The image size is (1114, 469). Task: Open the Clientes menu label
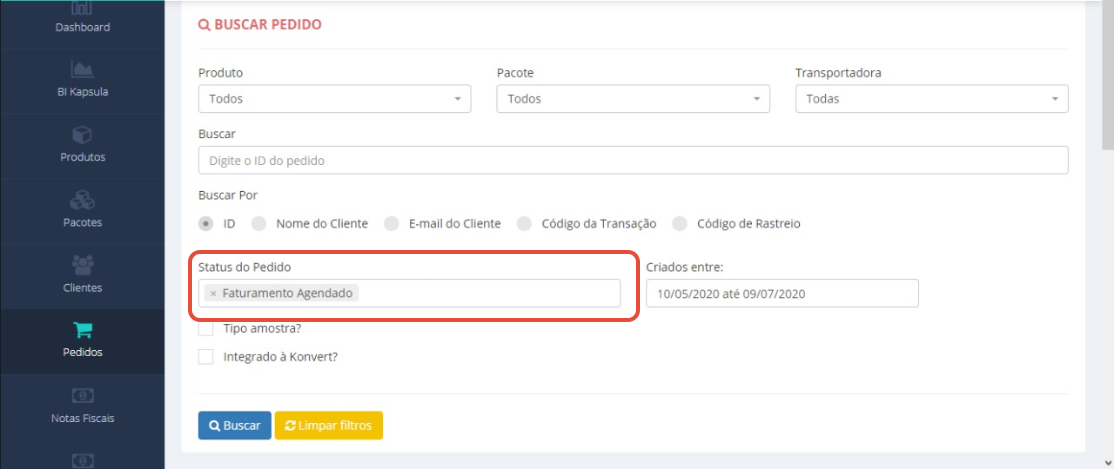(82, 288)
